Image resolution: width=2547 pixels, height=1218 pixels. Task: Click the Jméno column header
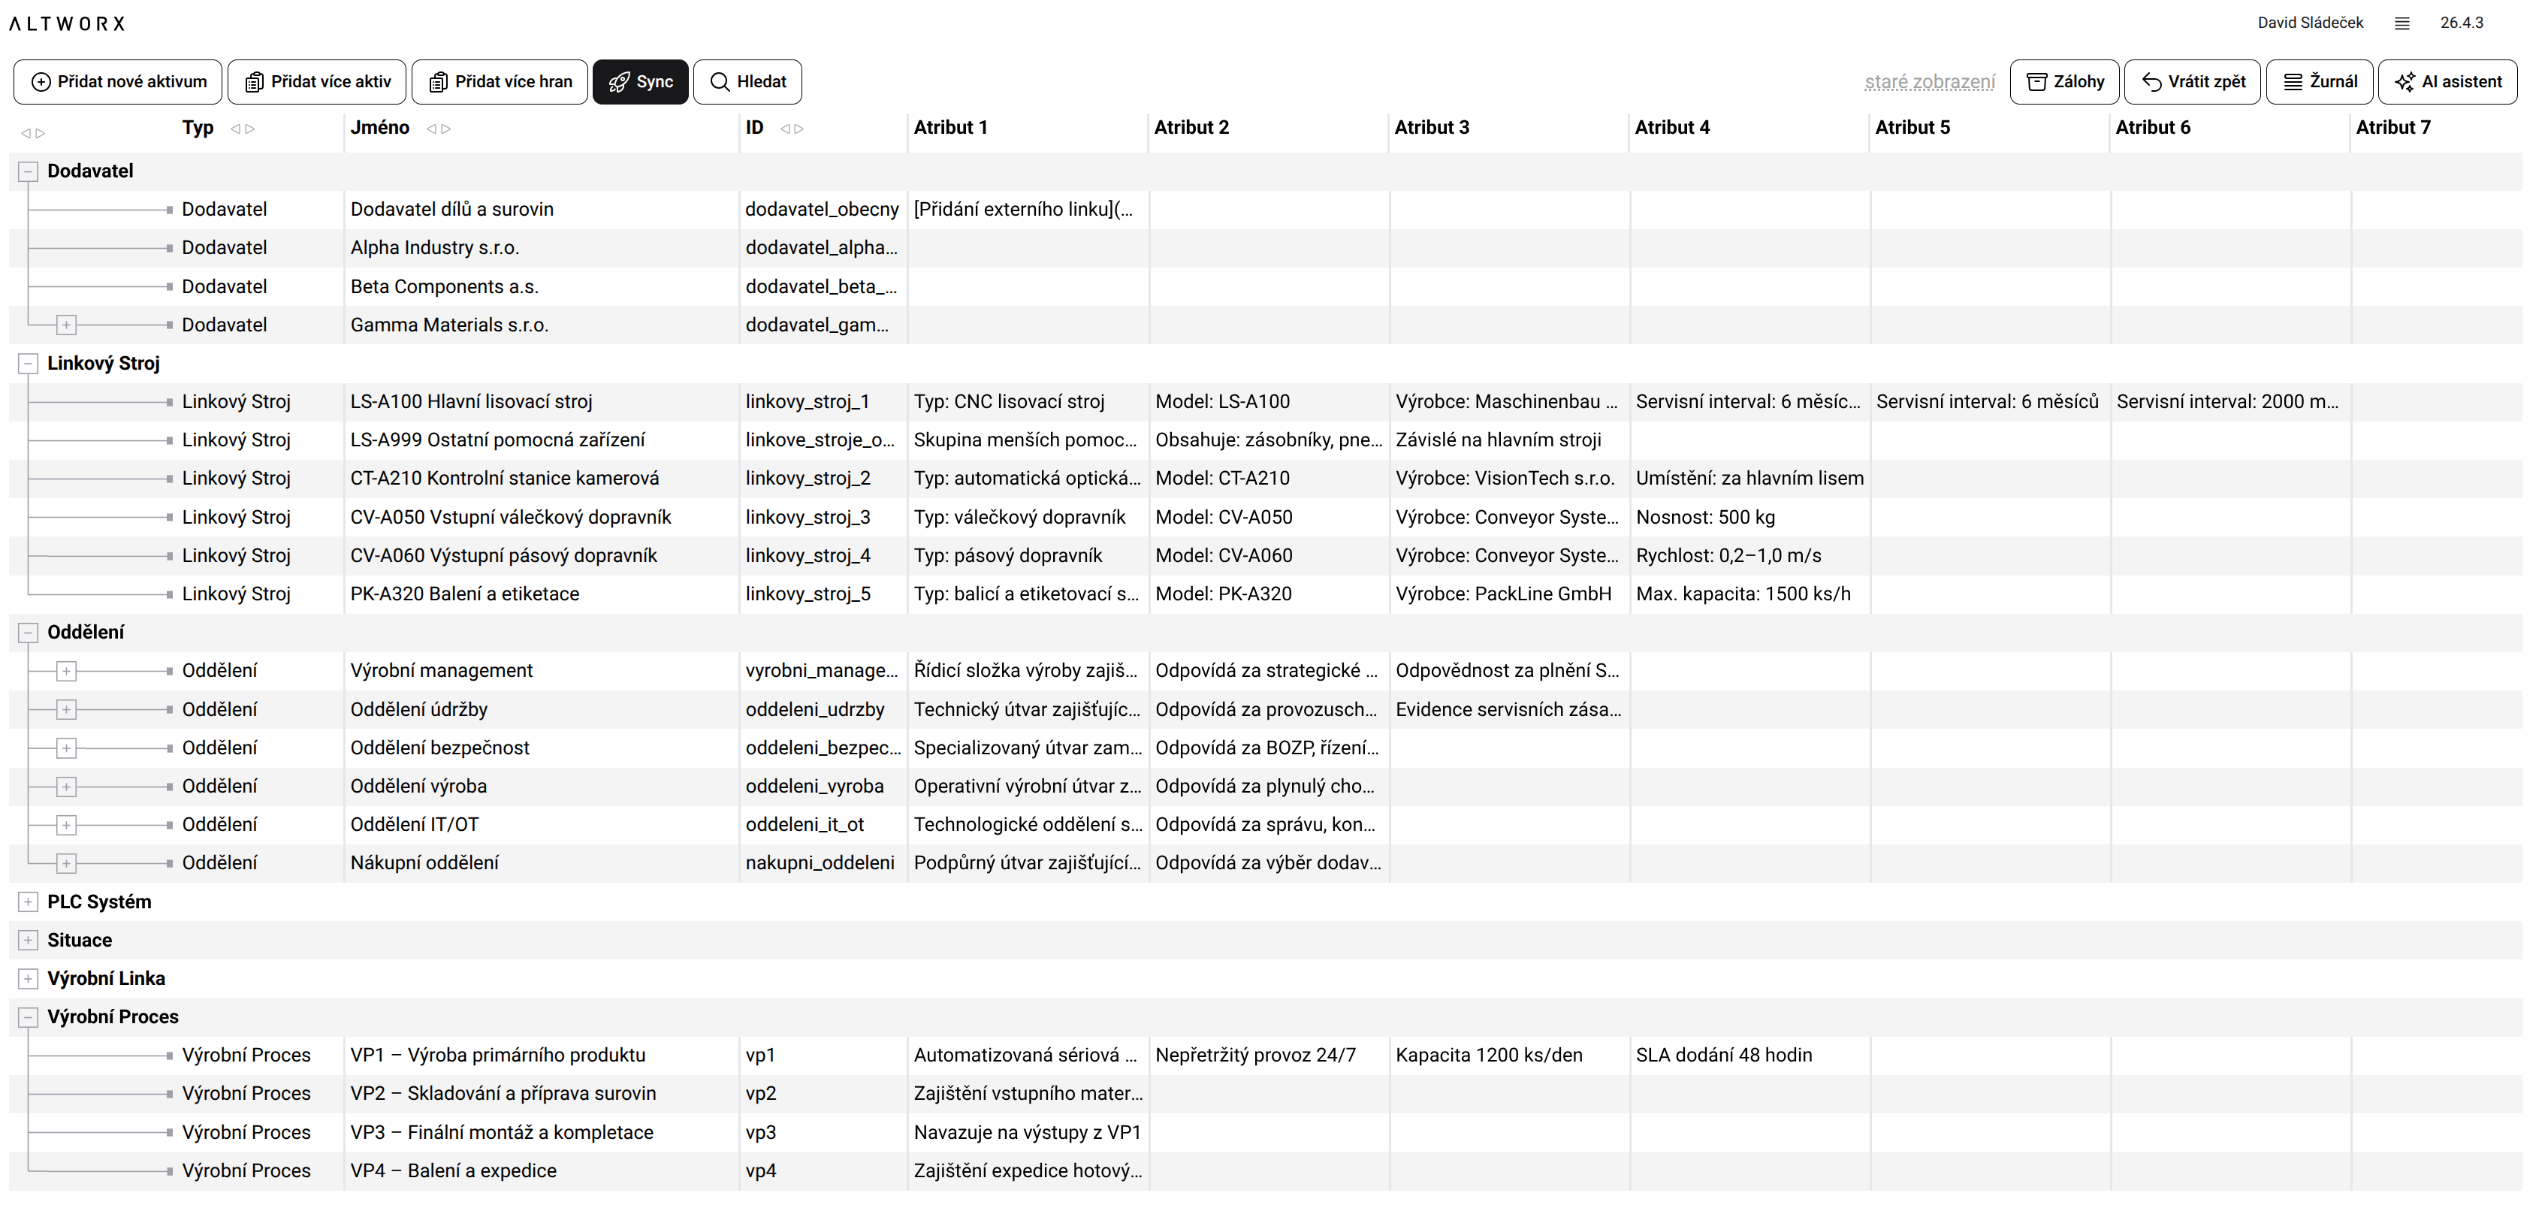tap(382, 128)
